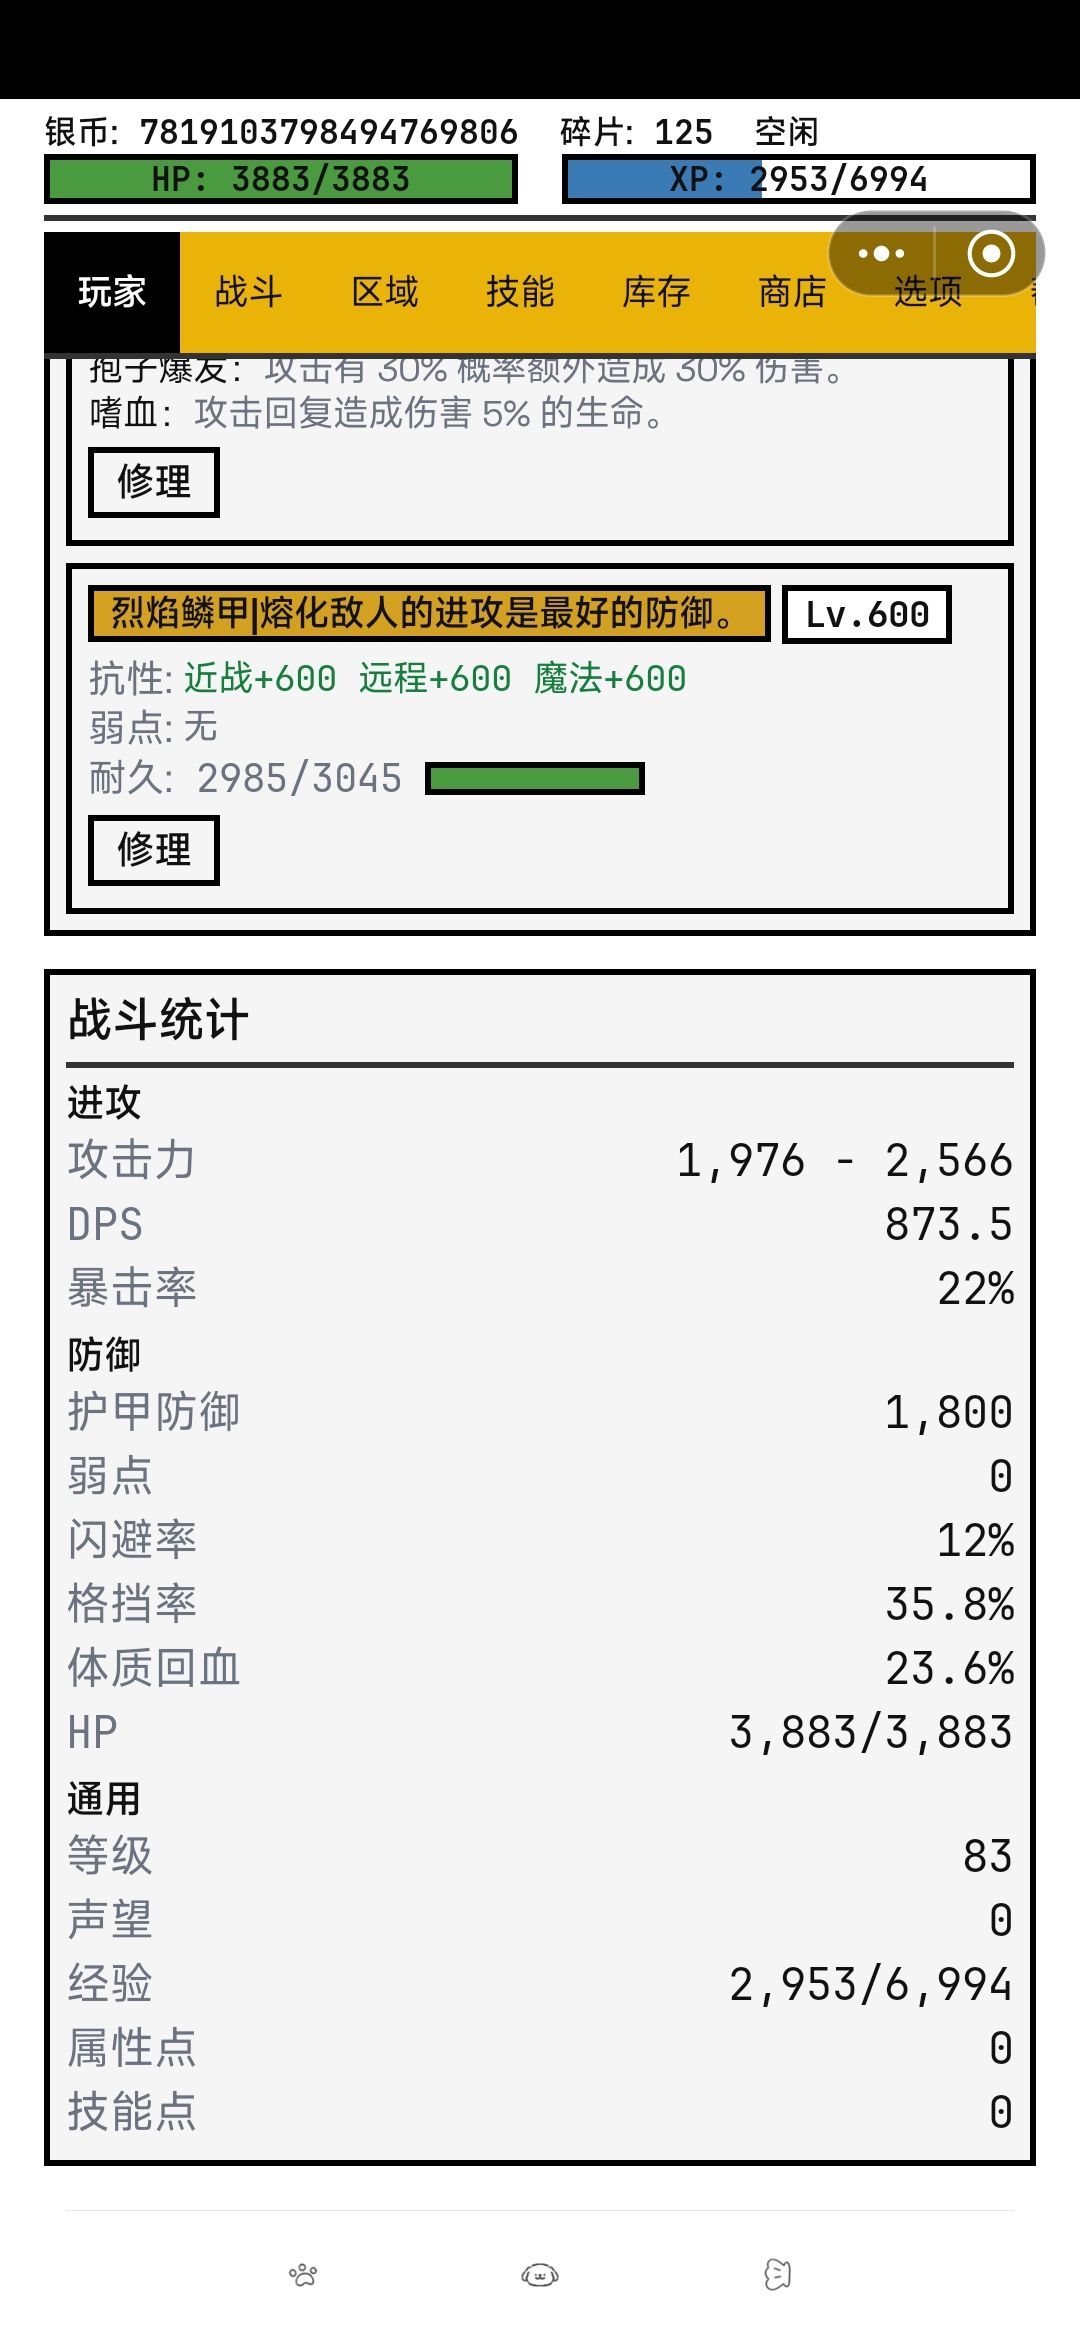Click the green armor durability bar
This screenshot has height=2340, width=1080.
coord(535,779)
